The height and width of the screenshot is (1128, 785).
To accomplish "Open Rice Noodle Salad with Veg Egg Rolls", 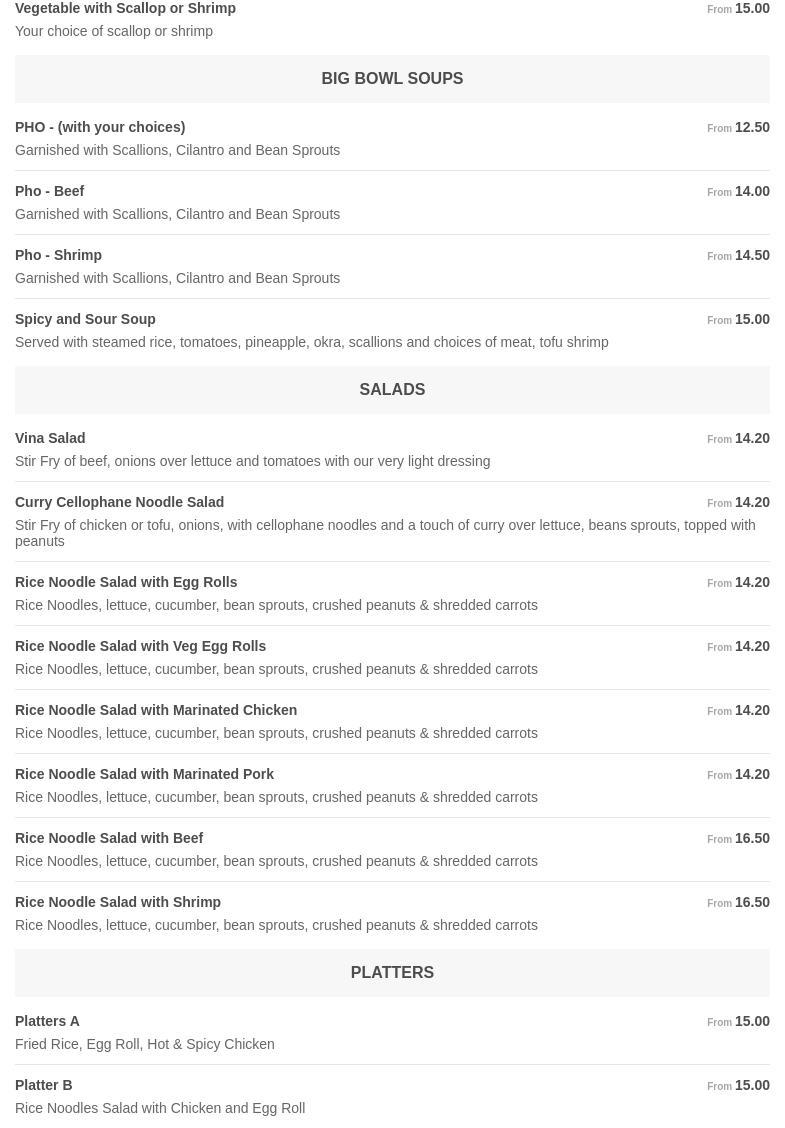I will pyautogui.click(x=141, y=646).
